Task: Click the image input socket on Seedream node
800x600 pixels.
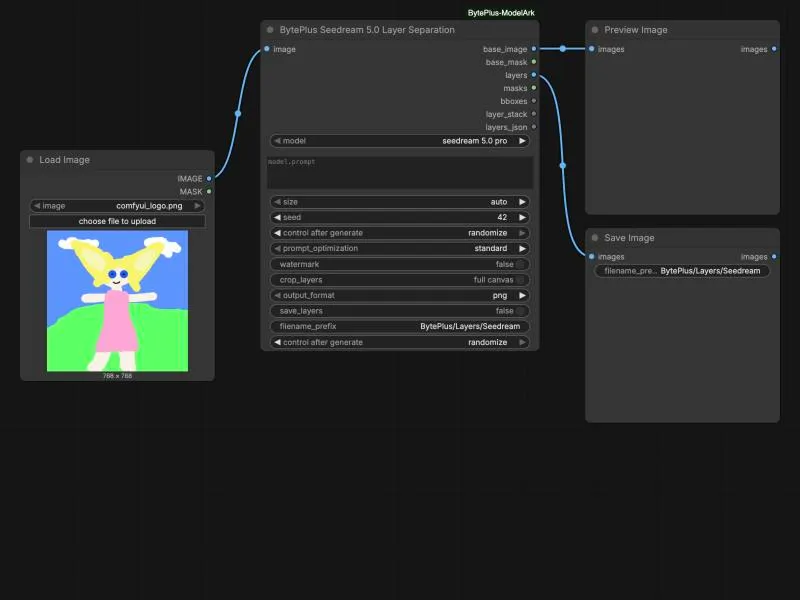Action: [x=267, y=49]
